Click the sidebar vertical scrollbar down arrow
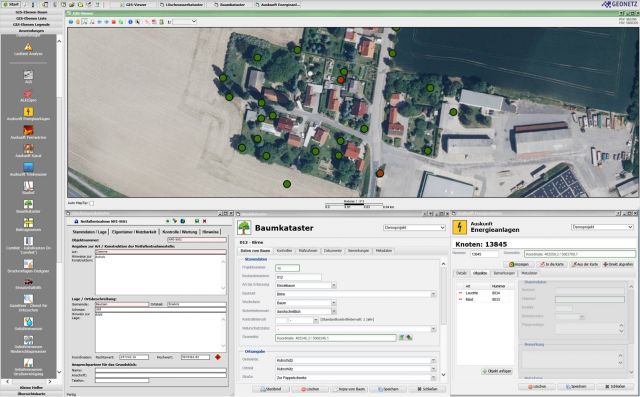Image resolution: width=640 pixels, height=397 pixels. (59, 372)
